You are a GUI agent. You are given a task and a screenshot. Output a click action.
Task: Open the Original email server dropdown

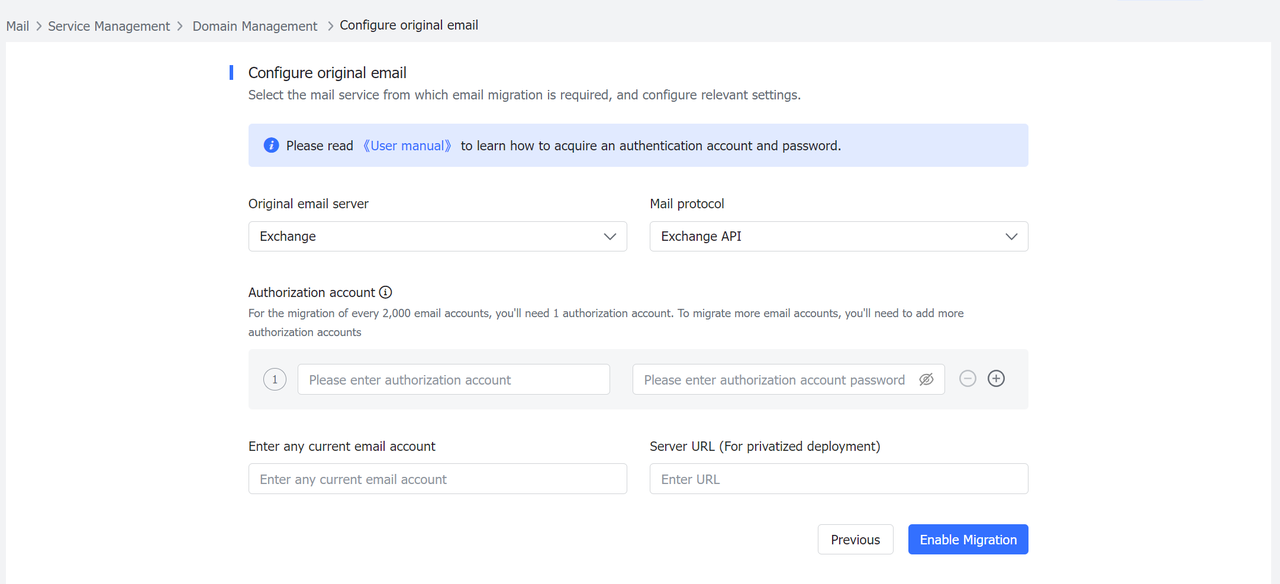438,237
